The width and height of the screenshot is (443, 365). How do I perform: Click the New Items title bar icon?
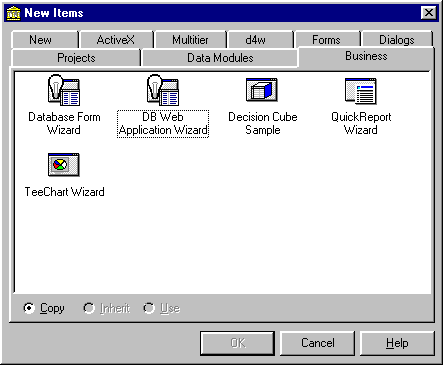(14, 13)
